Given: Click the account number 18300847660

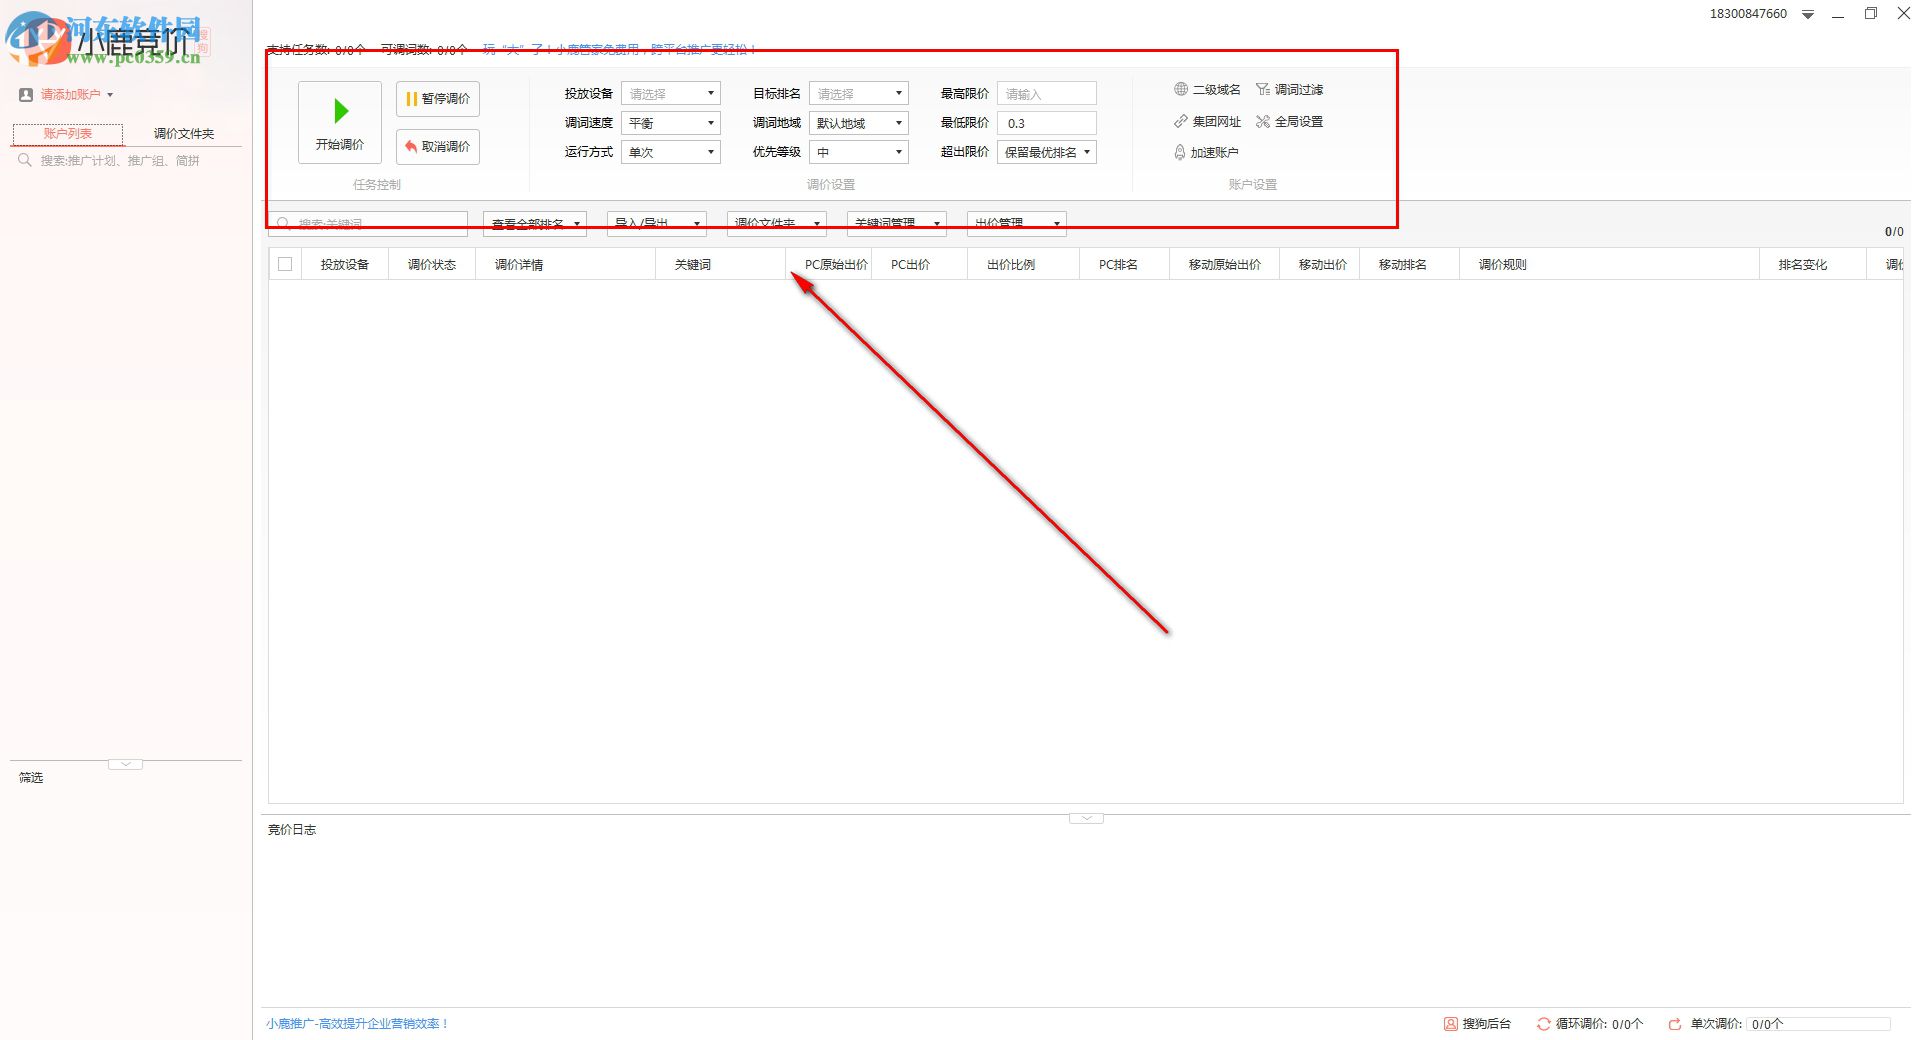Looking at the screenshot, I should coord(1748,14).
